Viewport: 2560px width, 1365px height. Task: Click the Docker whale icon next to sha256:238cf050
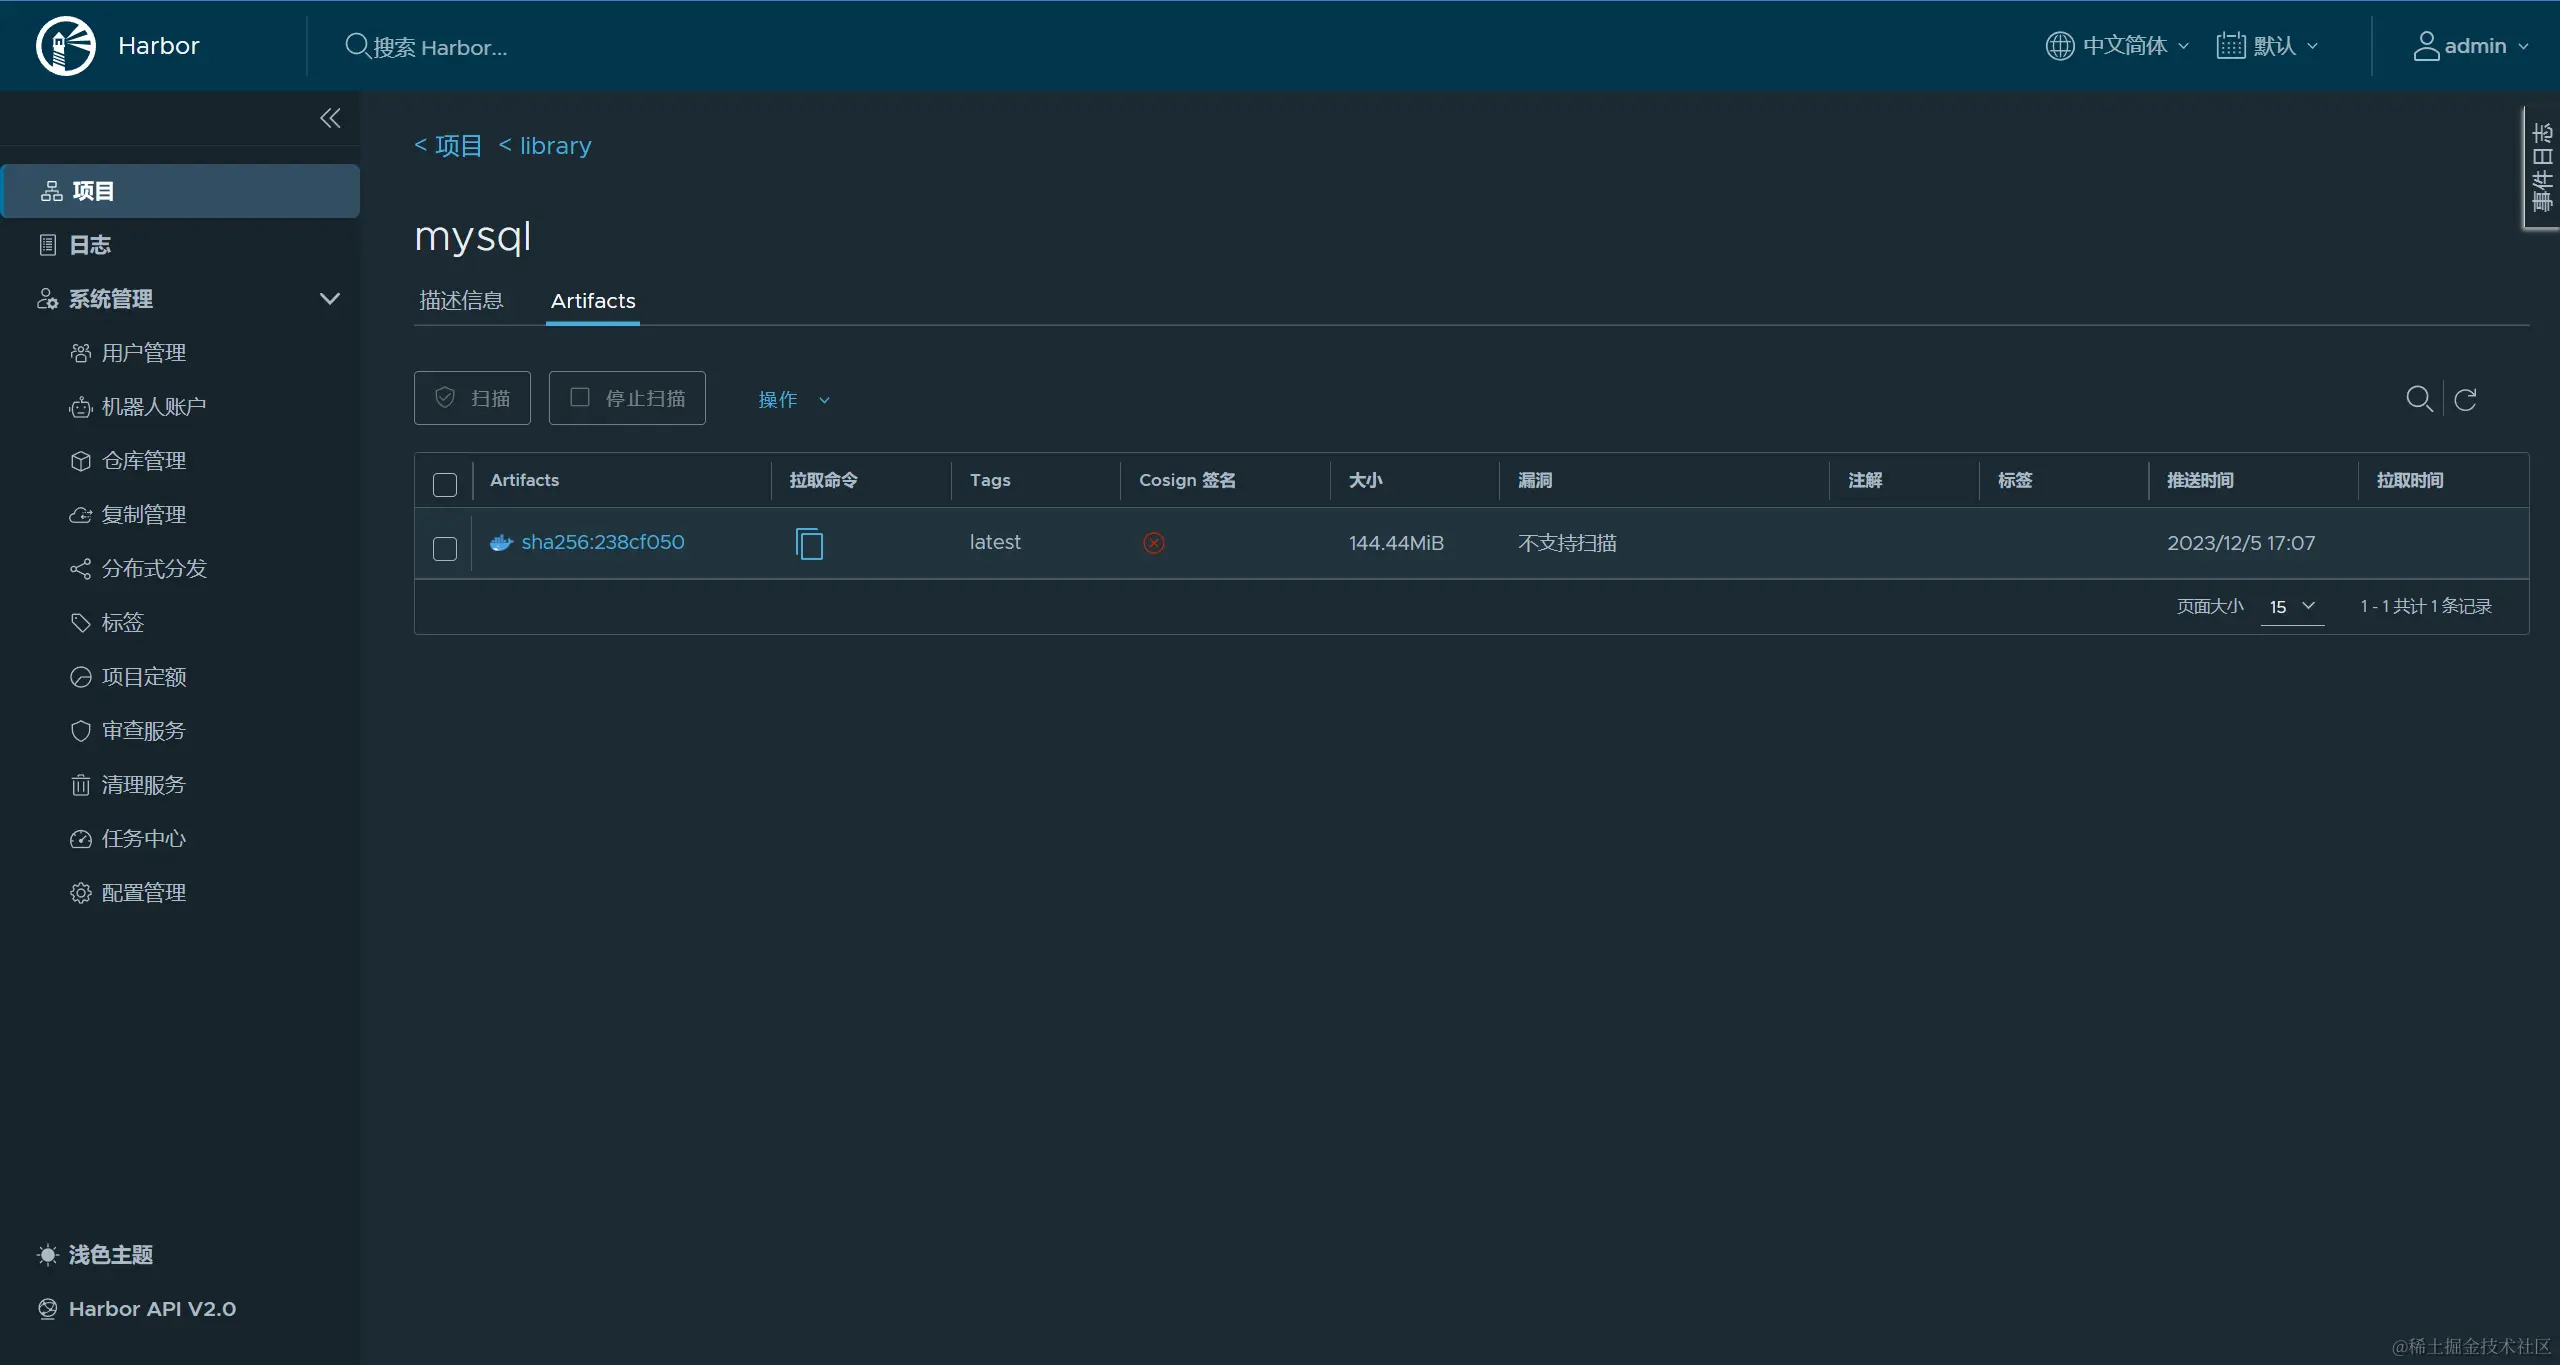click(501, 543)
